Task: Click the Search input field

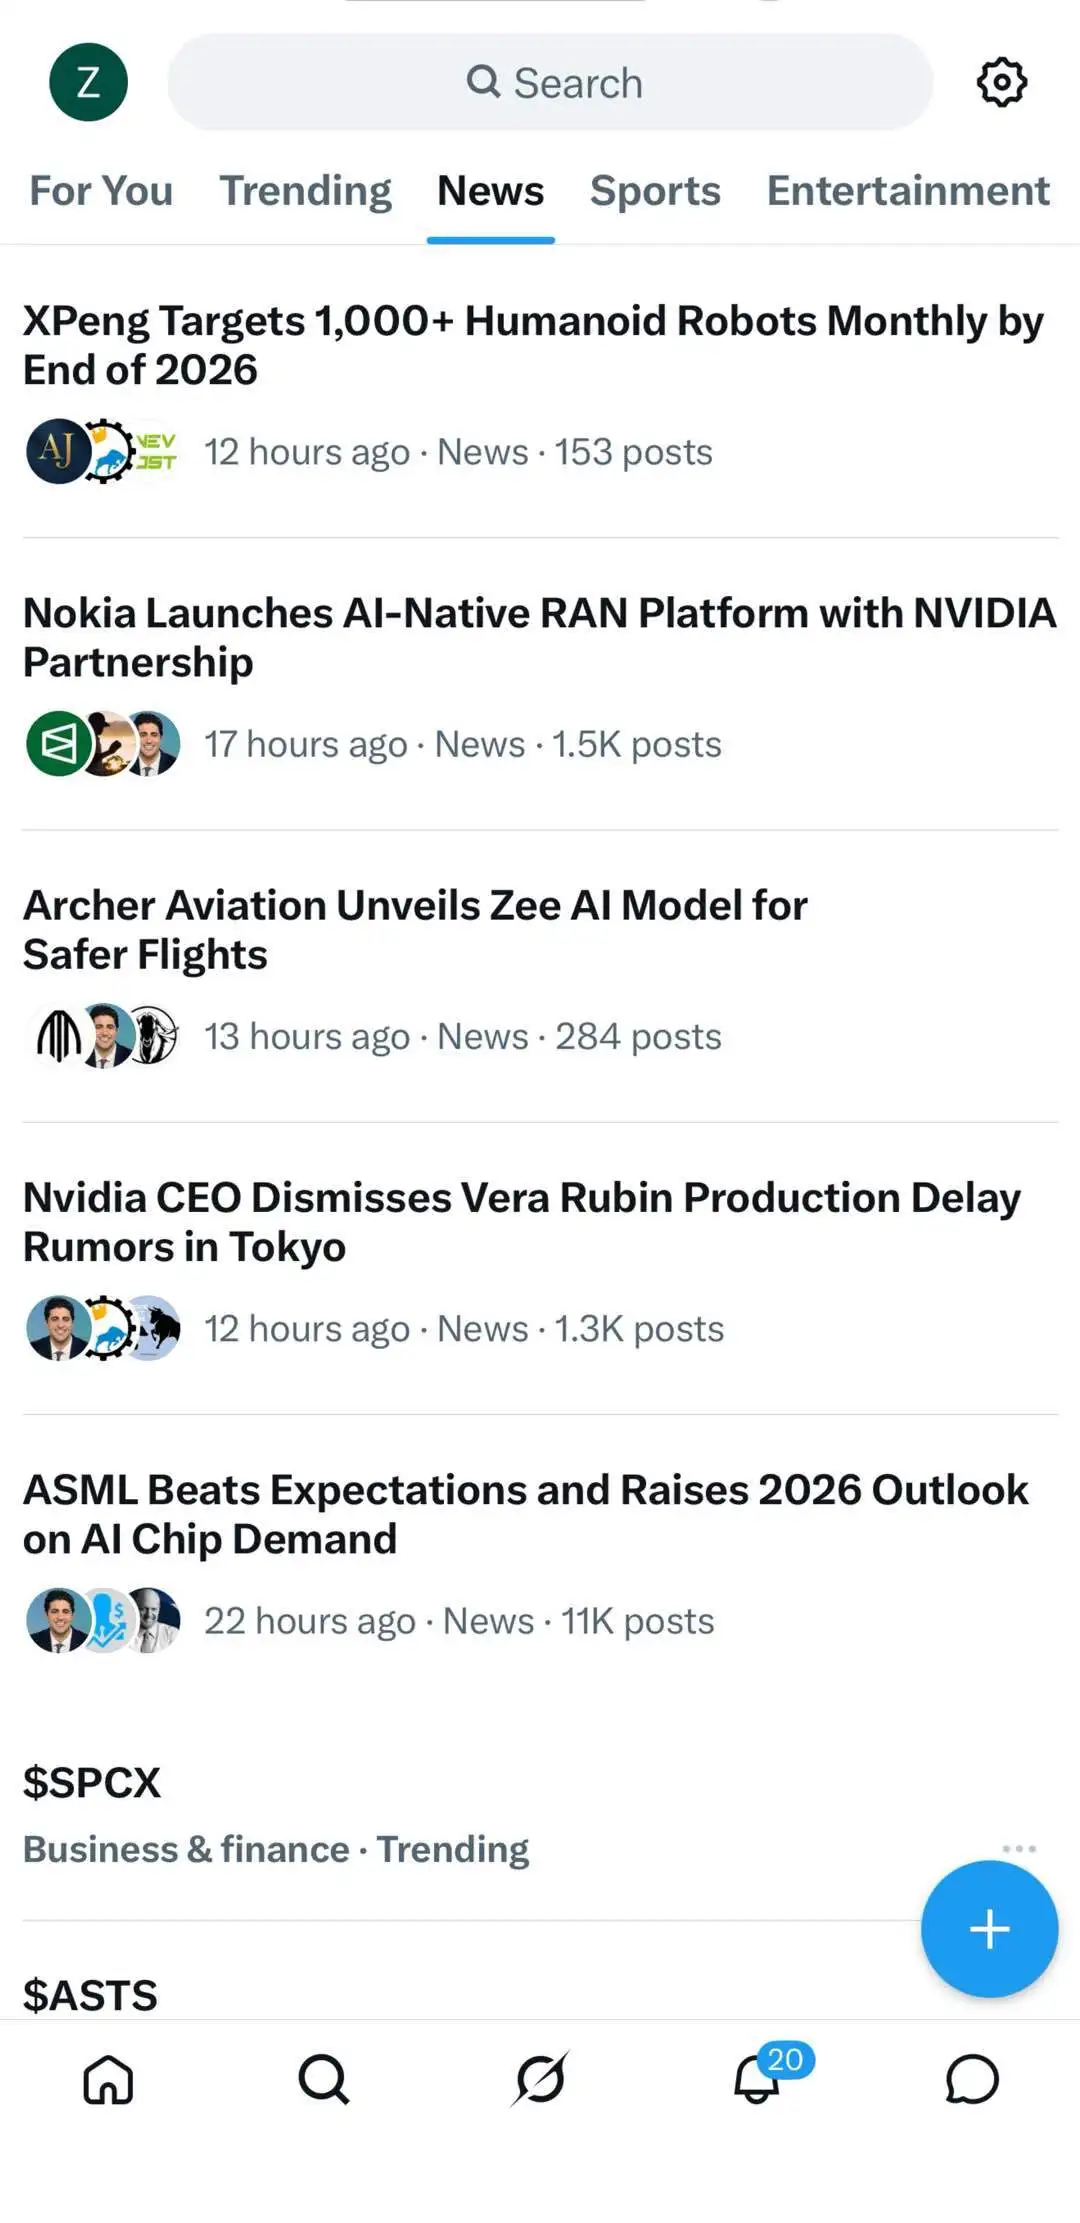Action: pyautogui.click(x=550, y=82)
